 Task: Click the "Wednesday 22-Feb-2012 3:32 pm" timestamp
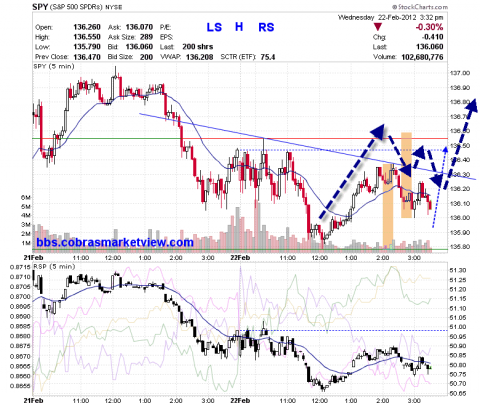click(x=390, y=17)
